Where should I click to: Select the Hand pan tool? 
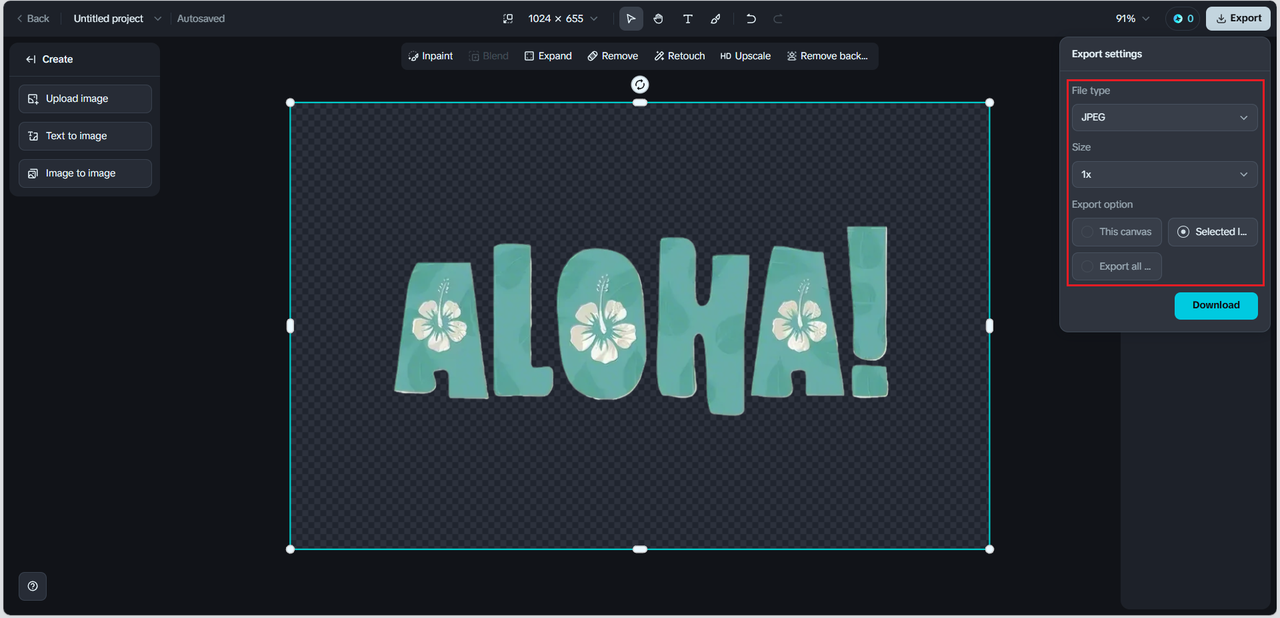[659, 18]
